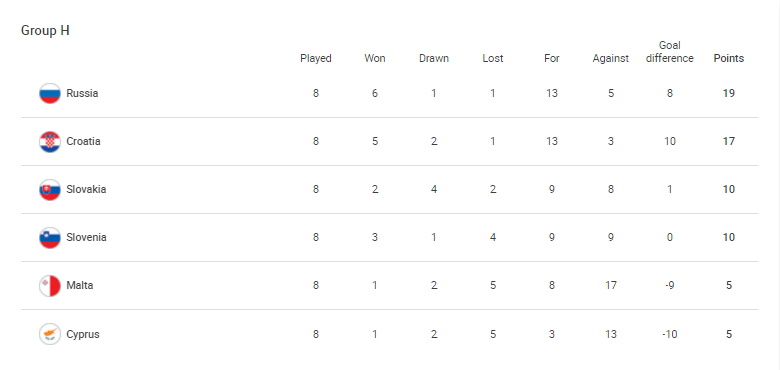Click the Slovenia flag icon
780x370 pixels.
(x=50, y=238)
